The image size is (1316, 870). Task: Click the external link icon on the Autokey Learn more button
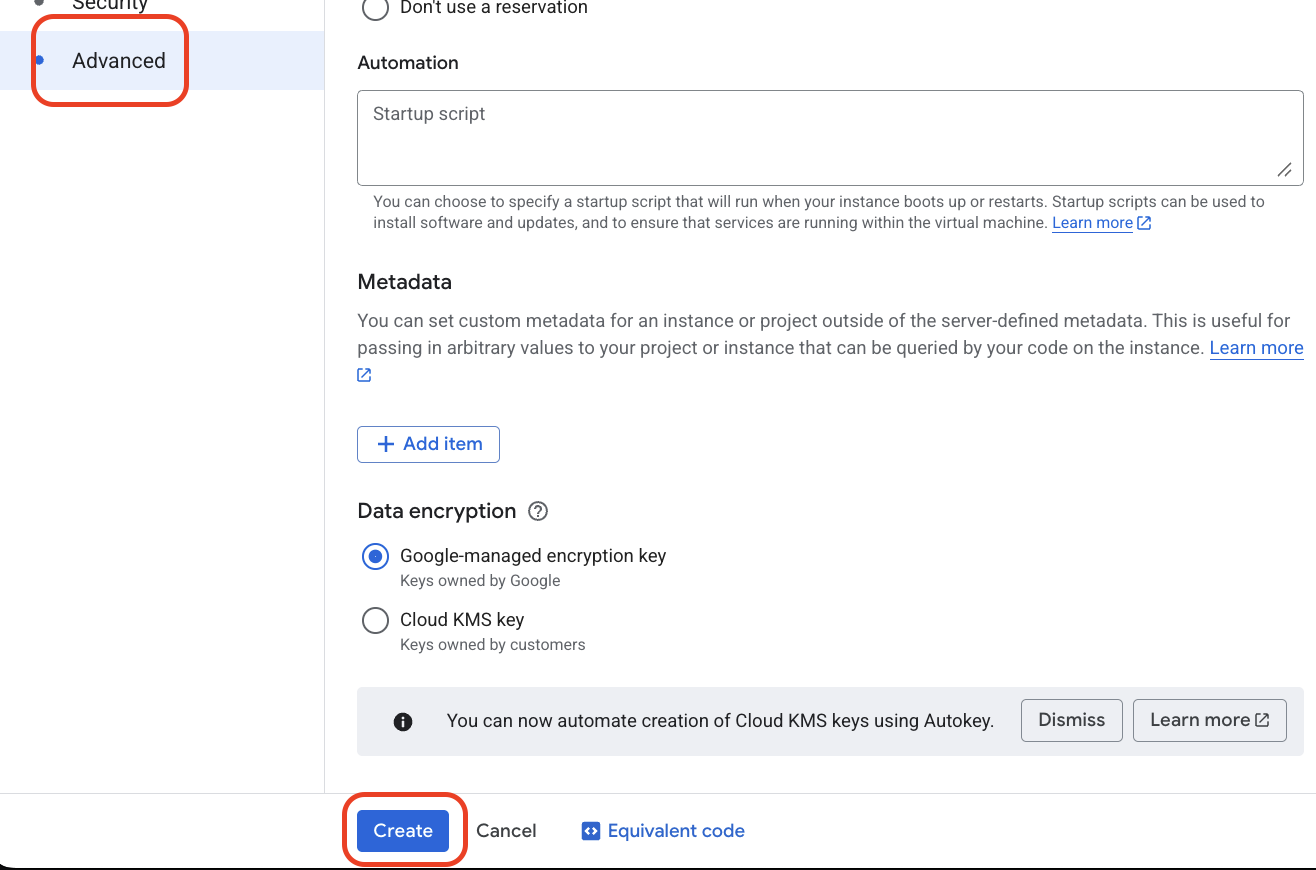point(1263,720)
